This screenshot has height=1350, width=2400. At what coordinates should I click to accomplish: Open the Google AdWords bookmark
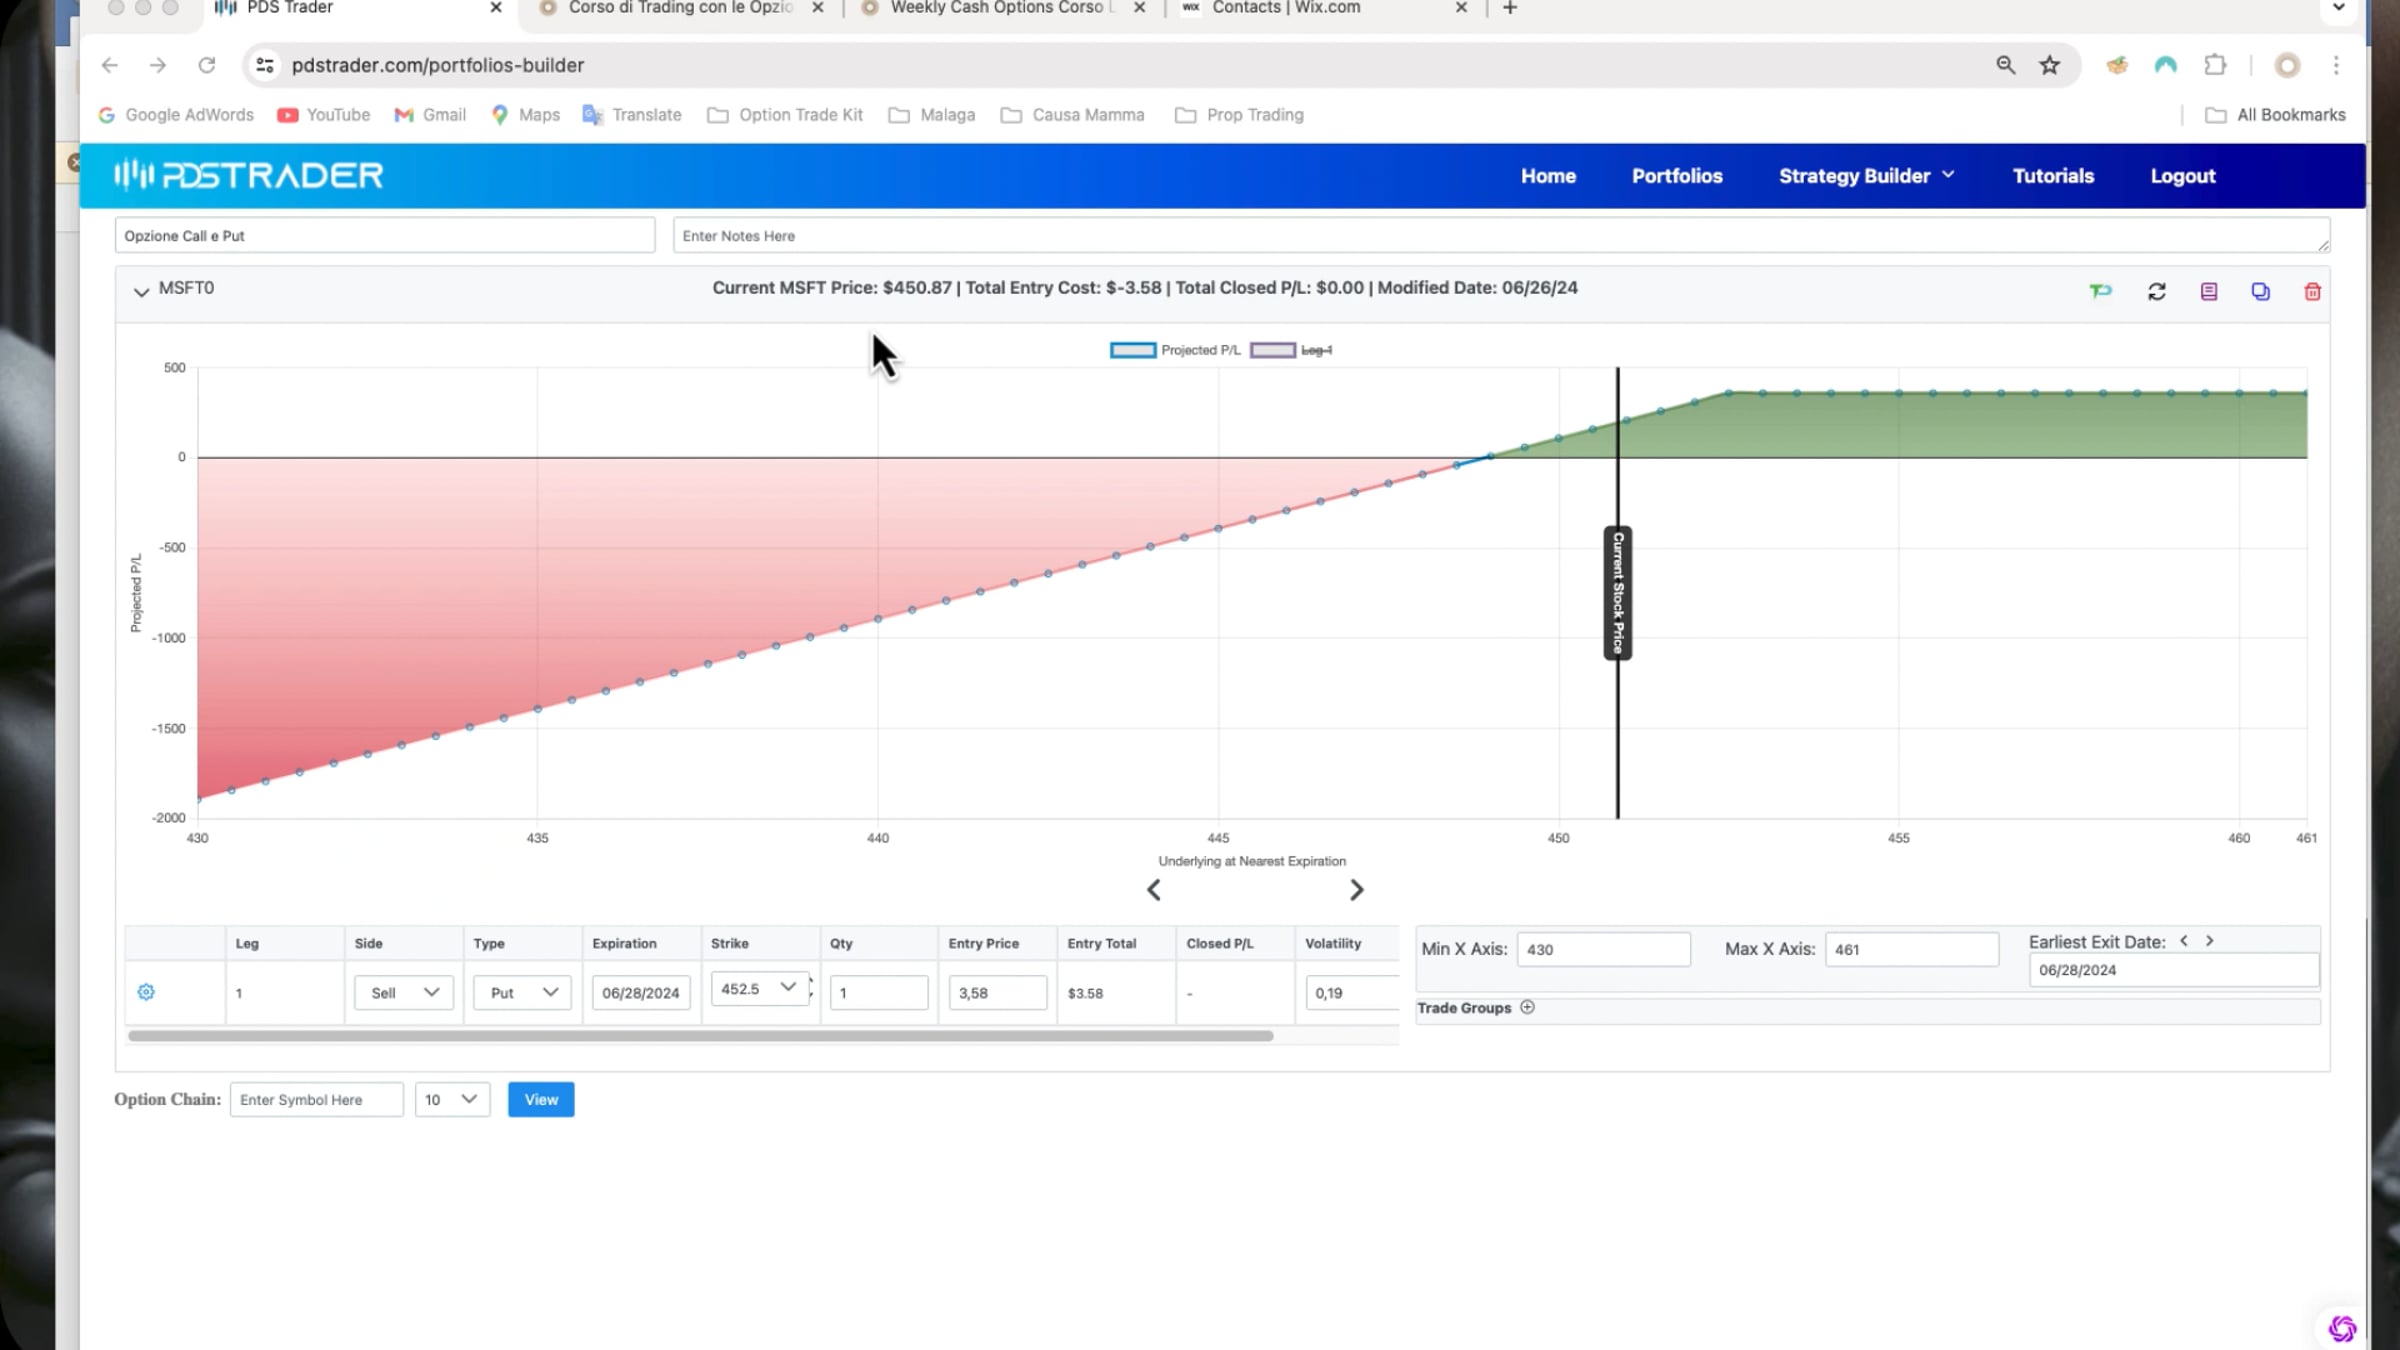176,115
